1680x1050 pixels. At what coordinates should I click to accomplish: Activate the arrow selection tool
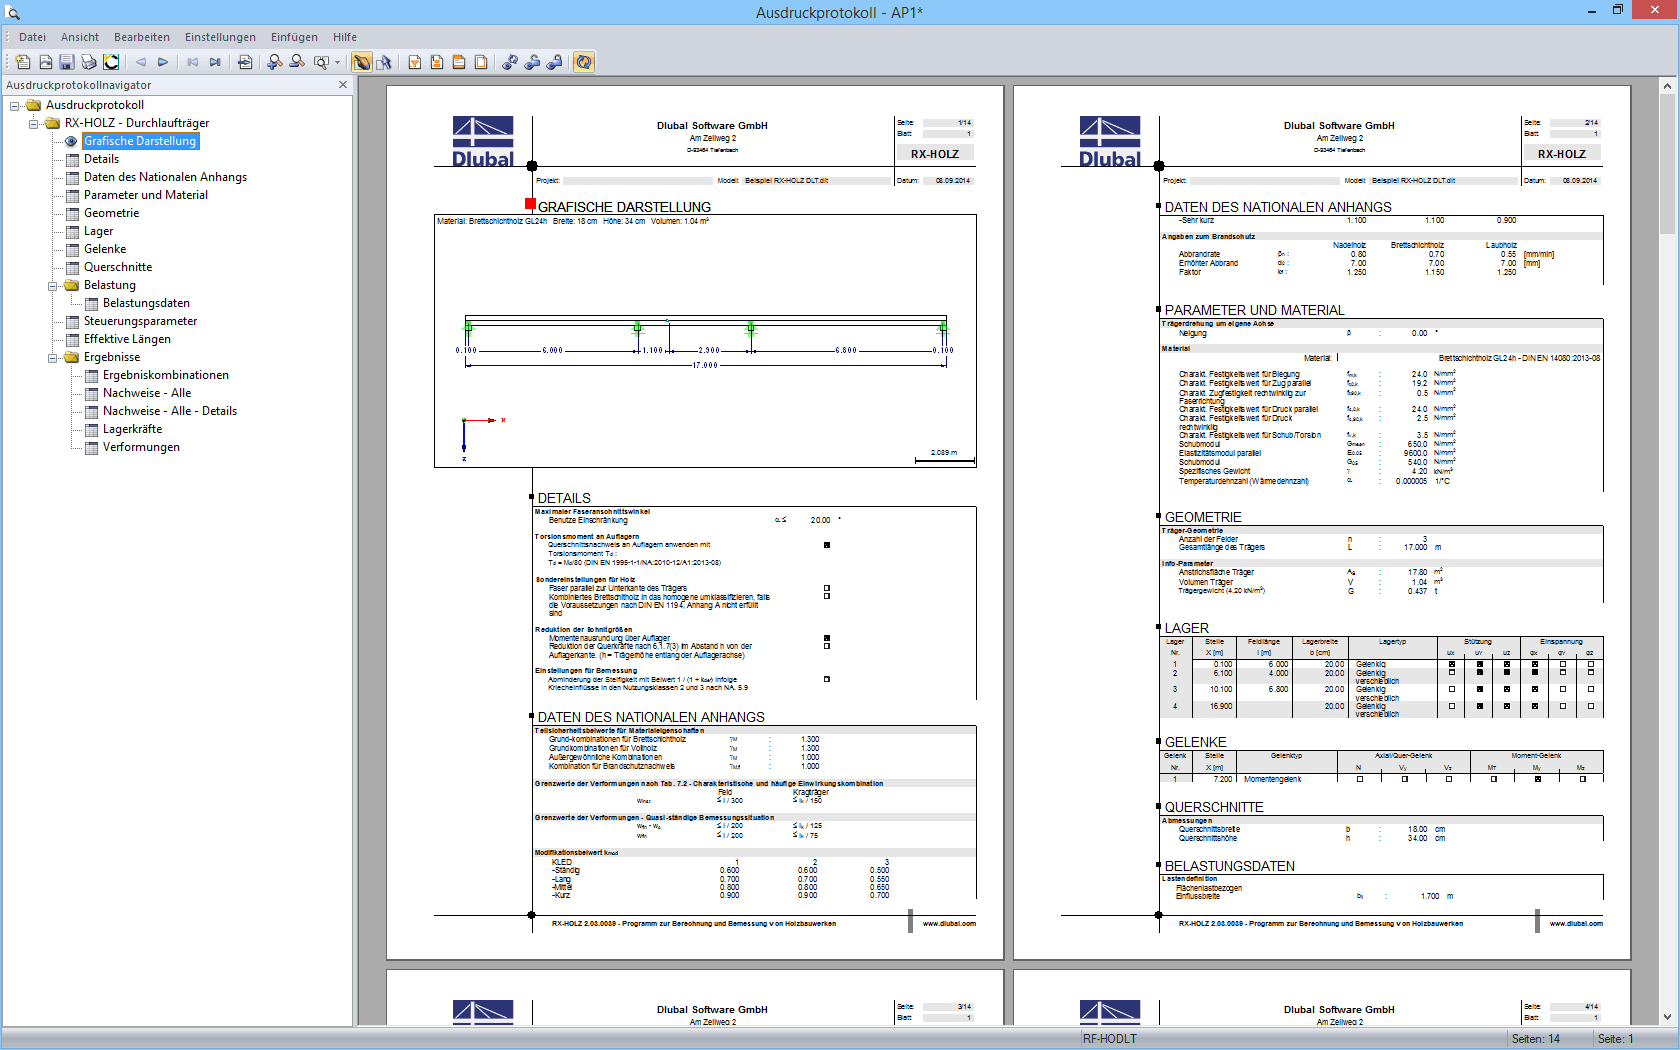point(384,62)
